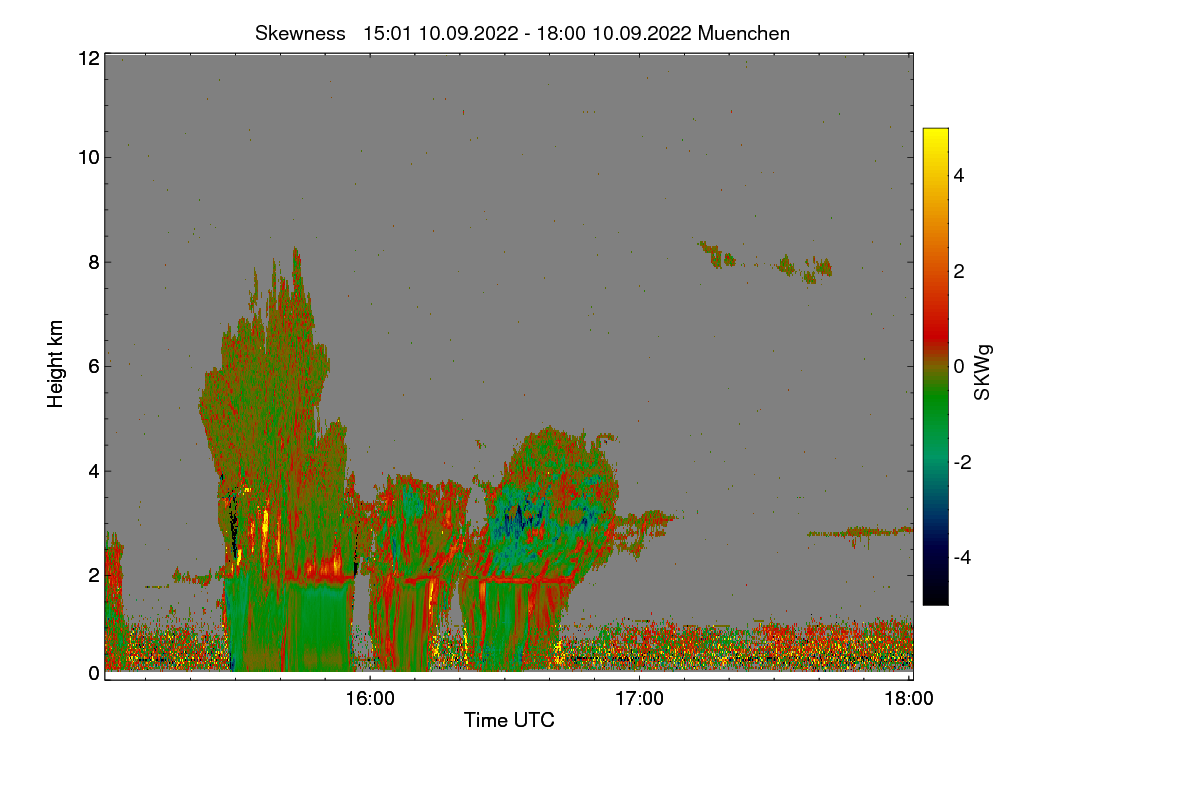Click the "SKWg" colorbar label
Viewport: 1200px width, 800px height.
[984, 373]
